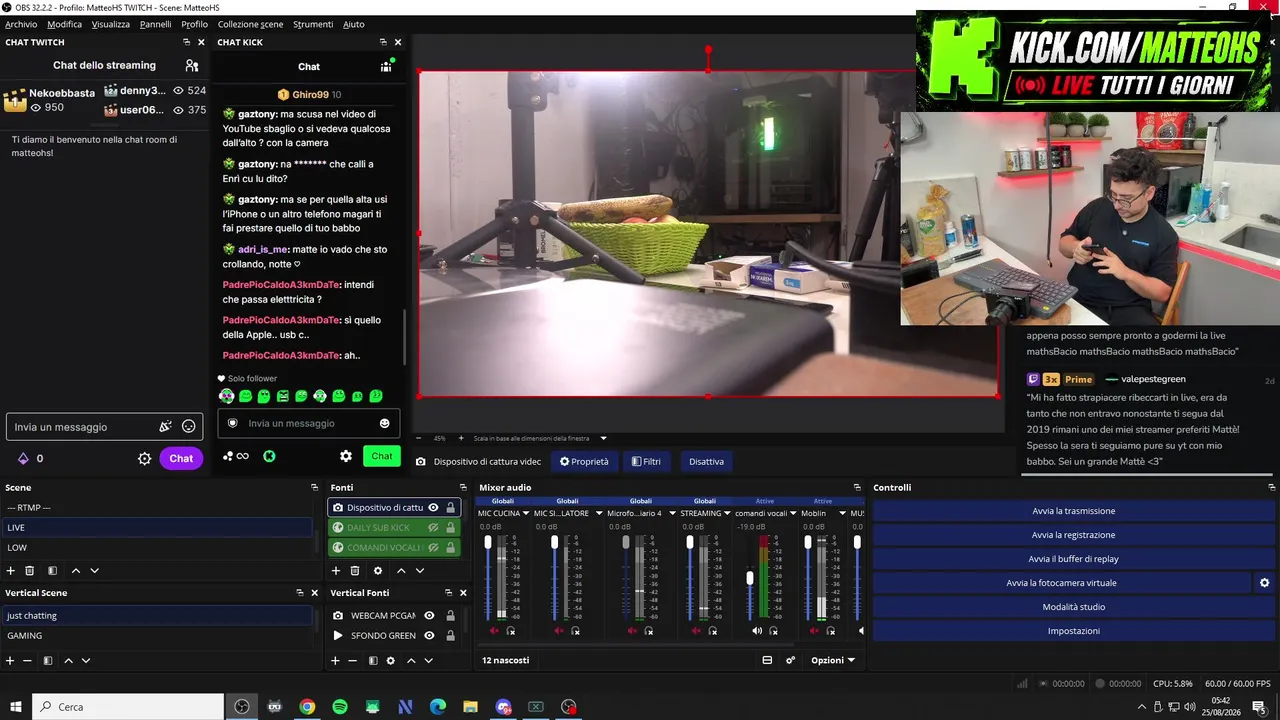Remove a scene in Vertical Scene panel
Screen dimensions: 1280x720
[27, 661]
